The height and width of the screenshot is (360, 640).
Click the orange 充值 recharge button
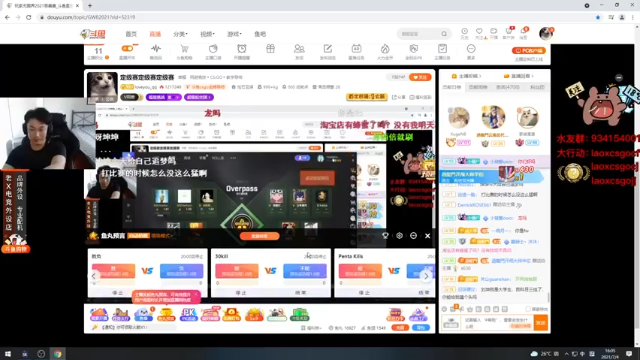400,328
